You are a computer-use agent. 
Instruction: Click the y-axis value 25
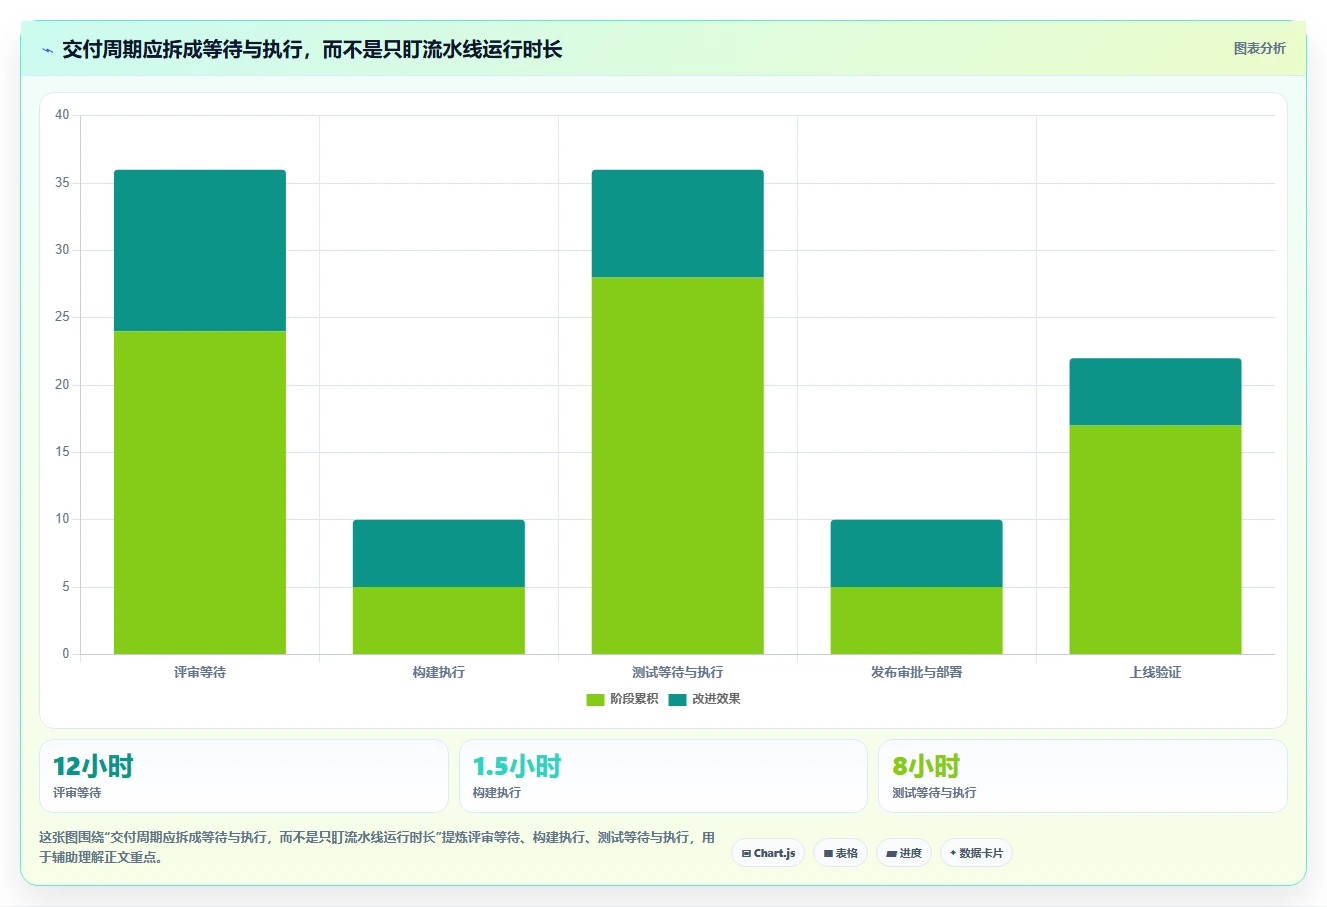tap(62, 317)
